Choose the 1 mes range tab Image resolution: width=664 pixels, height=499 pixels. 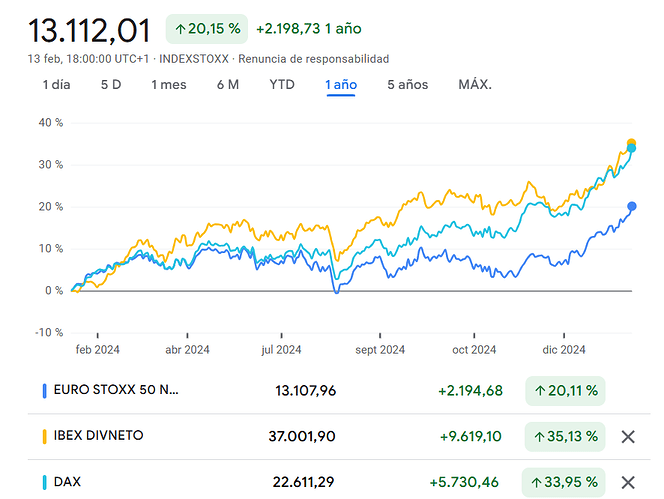169,85
